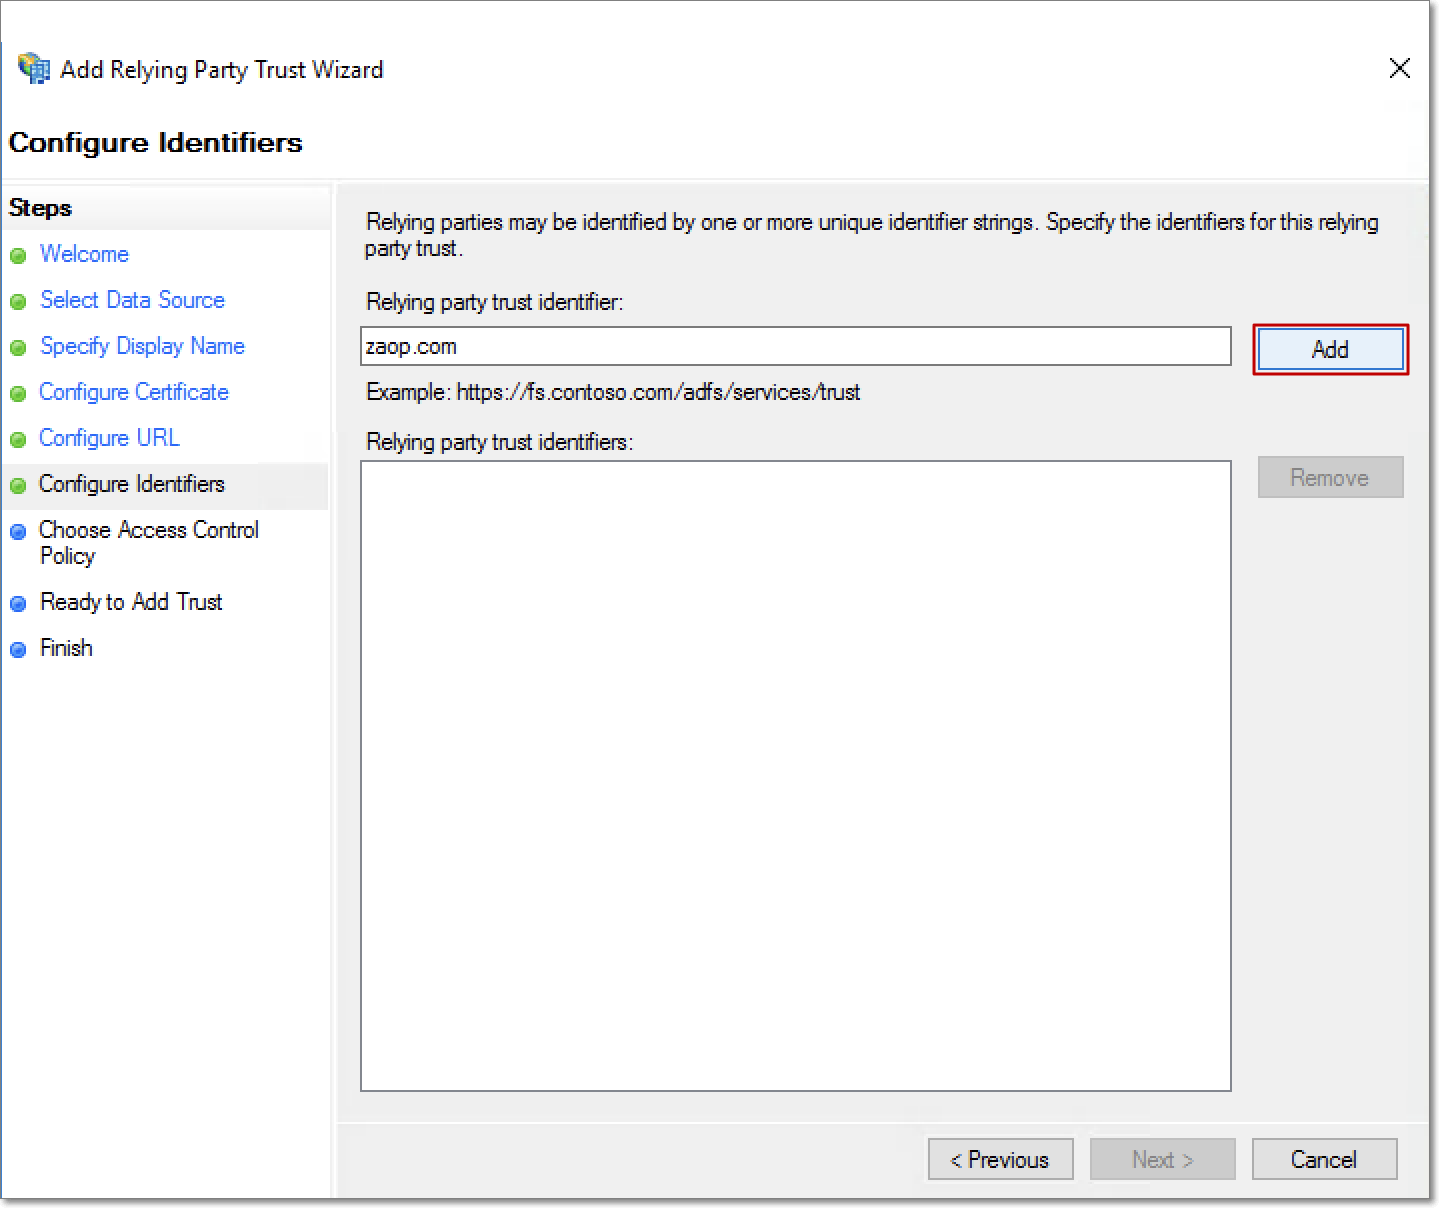1439x1208 pixels.
Task: Click the blue bullet beside Ready to Add Trust
Action: click(18, 604)
